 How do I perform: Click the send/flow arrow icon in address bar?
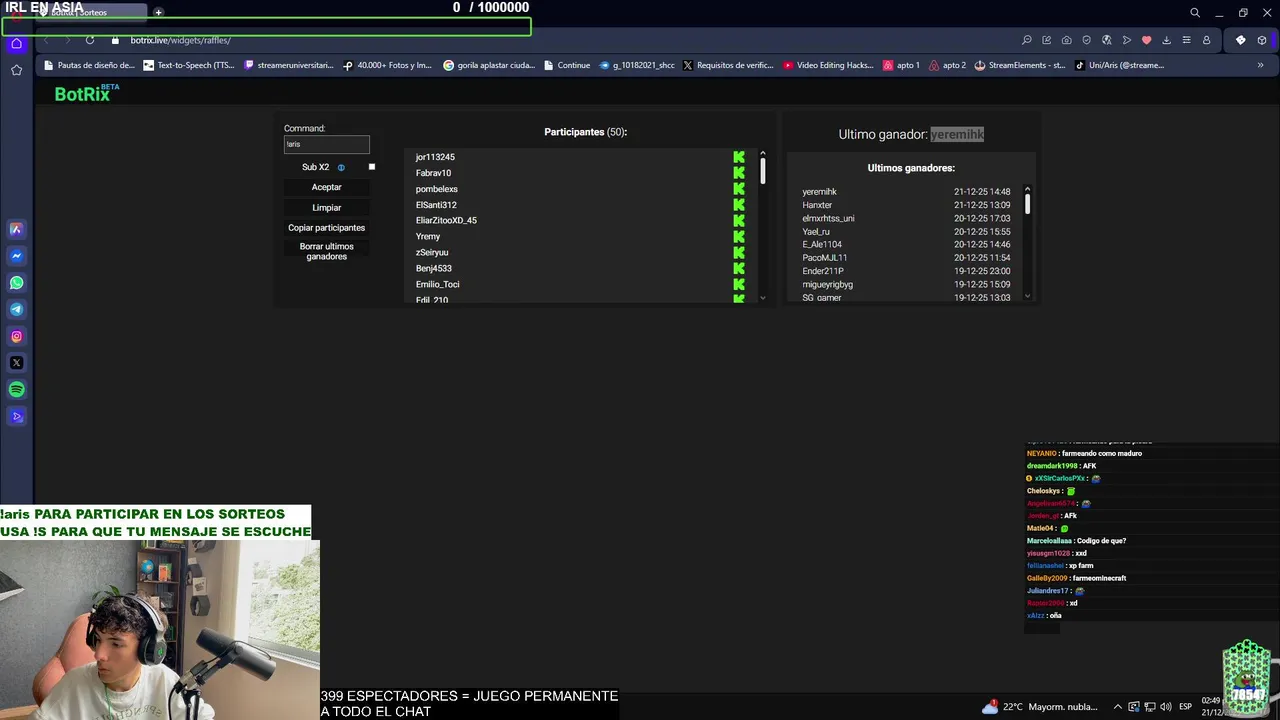[1127, 40]
